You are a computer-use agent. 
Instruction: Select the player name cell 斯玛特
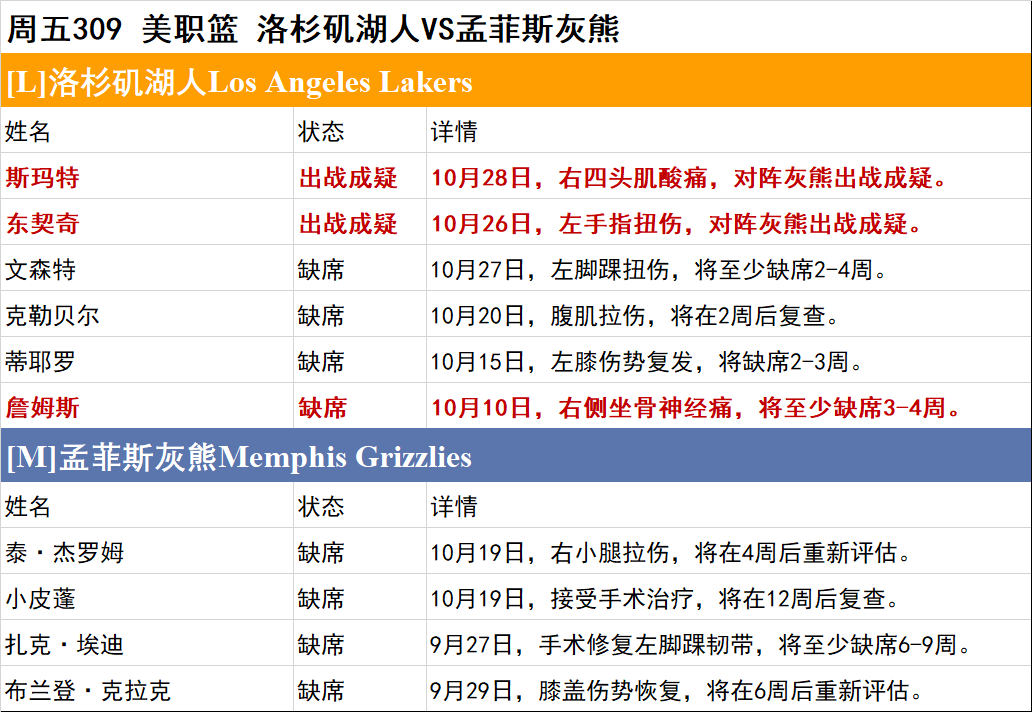pyautogui.click(x=43, y=178)
